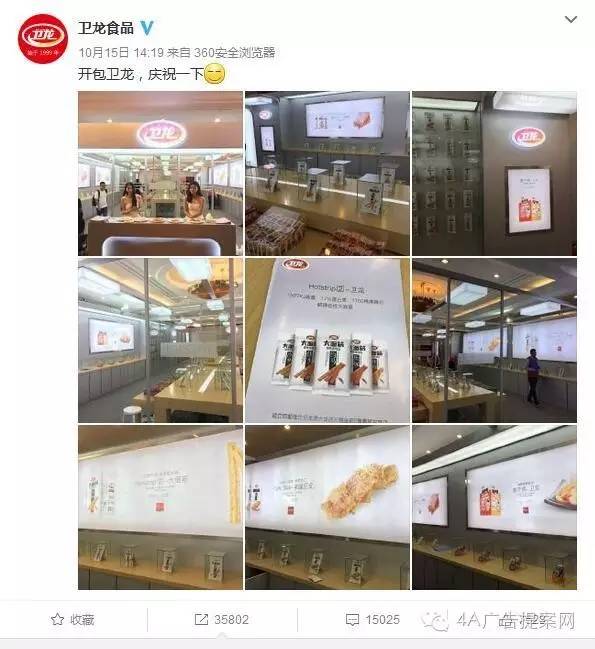Click the WeChat watermark logo icon

tap(435, 621)
